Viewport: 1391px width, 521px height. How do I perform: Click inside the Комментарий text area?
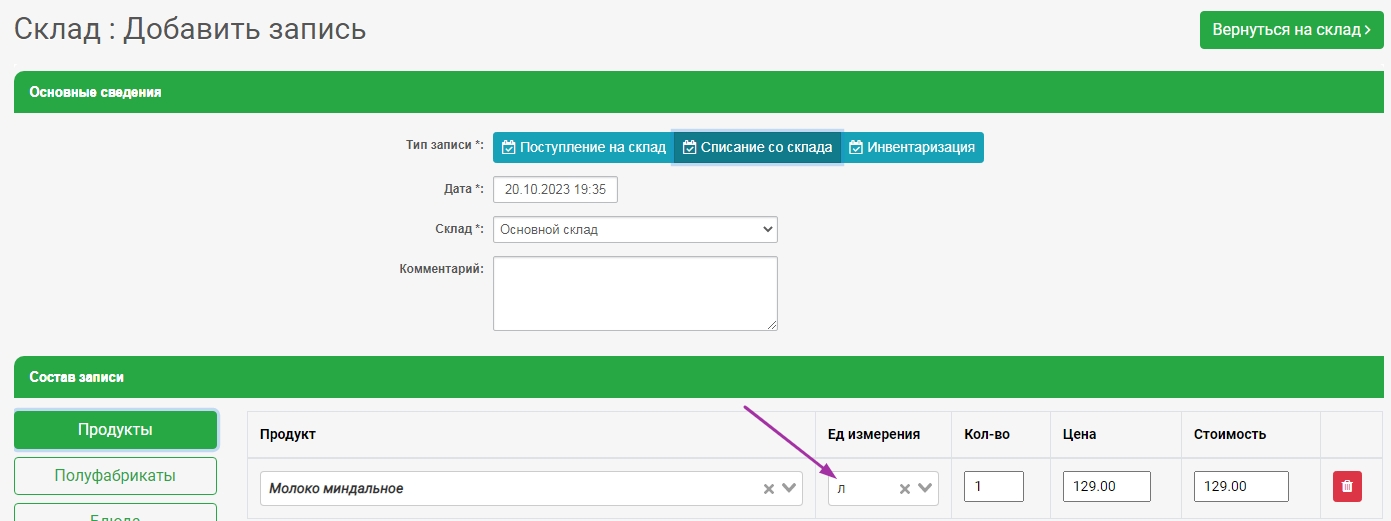click(x=635, y=293)
